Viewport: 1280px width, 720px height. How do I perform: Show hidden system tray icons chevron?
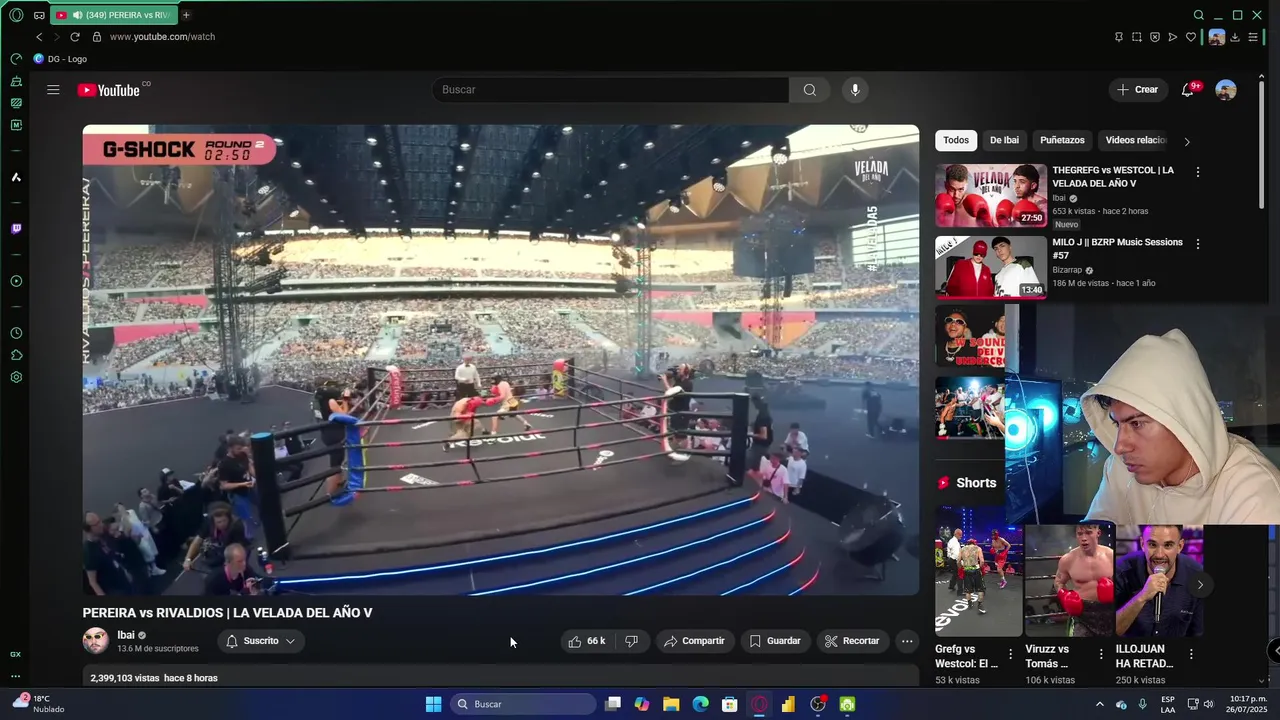[1100, 704]
